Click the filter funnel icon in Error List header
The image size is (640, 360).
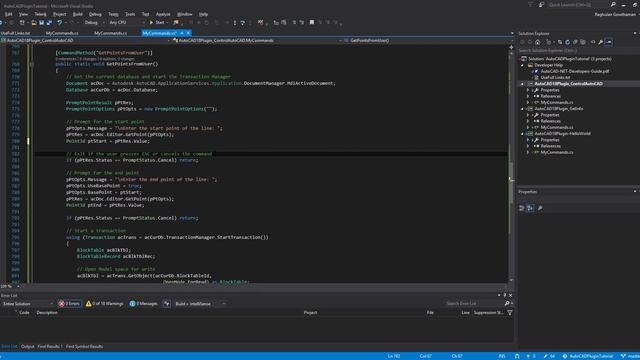pos(510,313)
